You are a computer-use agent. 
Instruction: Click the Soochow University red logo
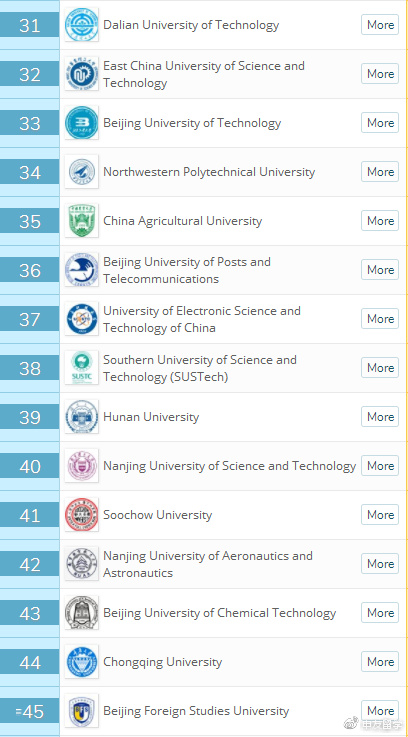(82, 515)
